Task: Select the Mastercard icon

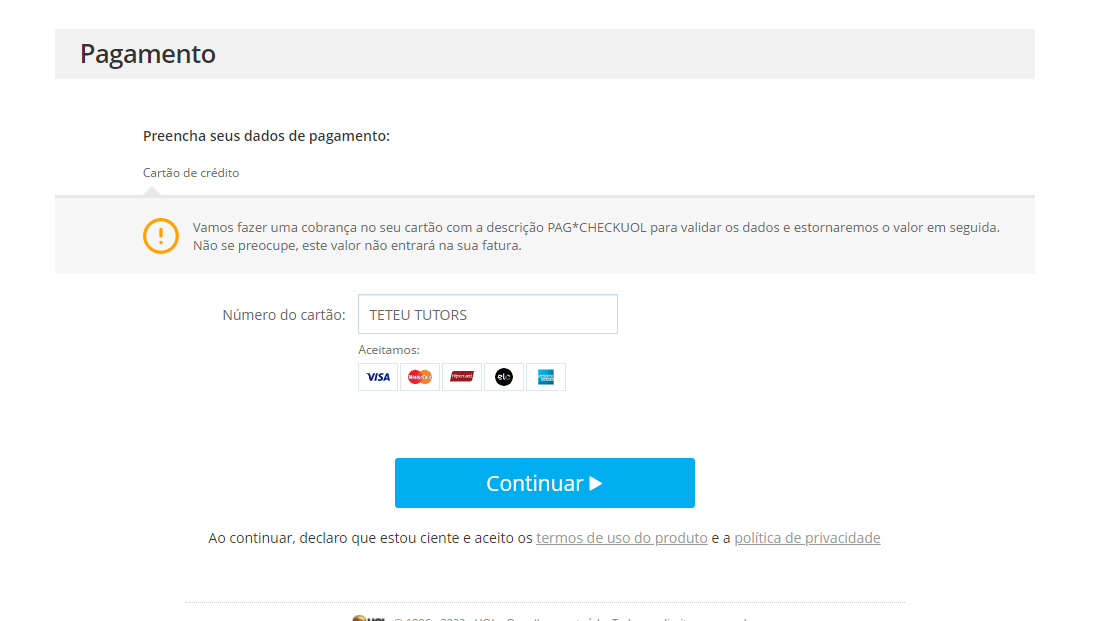Action: pos(419,377)
